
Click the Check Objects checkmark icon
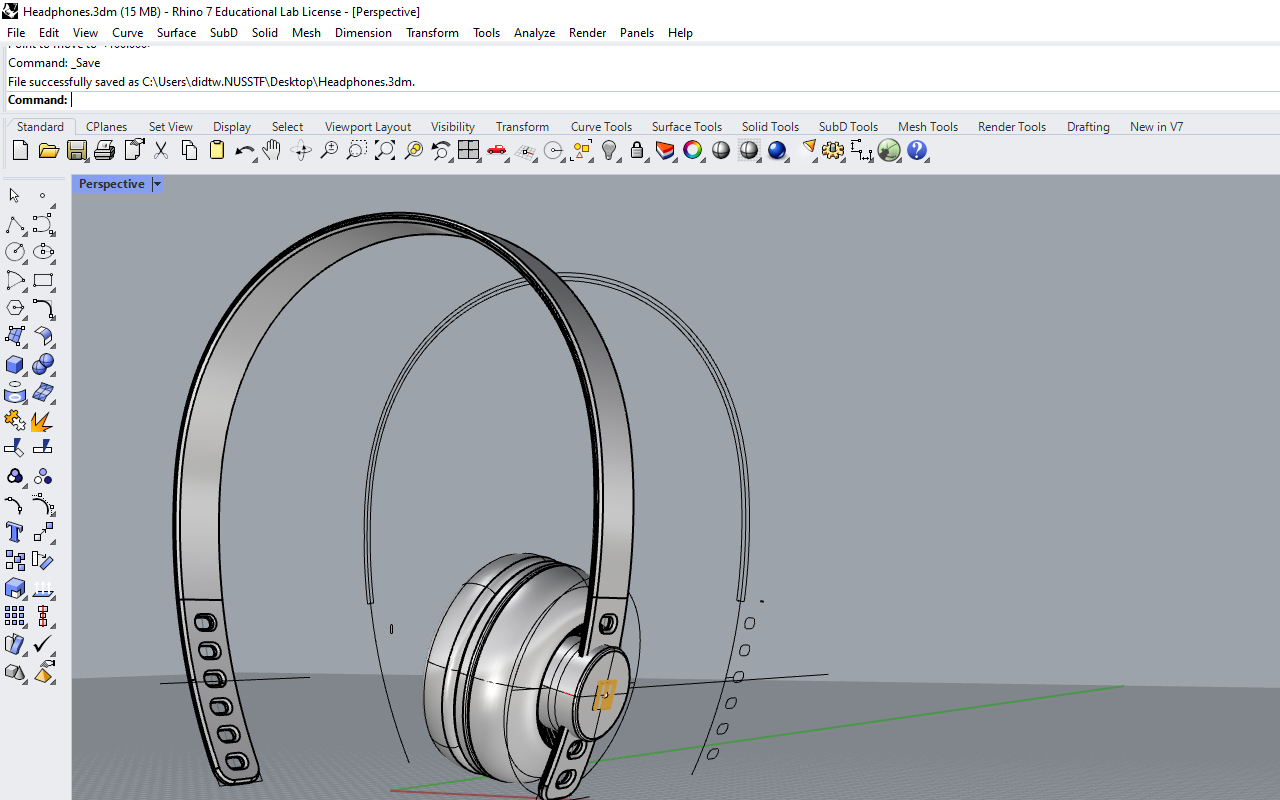pos(43,644)
